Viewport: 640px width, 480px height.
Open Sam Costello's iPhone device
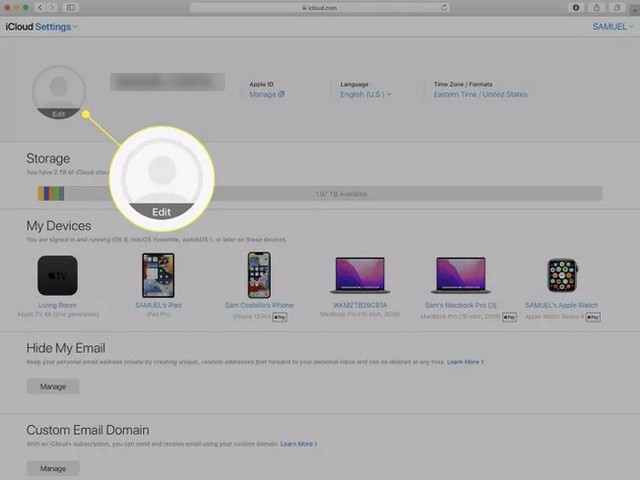[x=259, y=275]
